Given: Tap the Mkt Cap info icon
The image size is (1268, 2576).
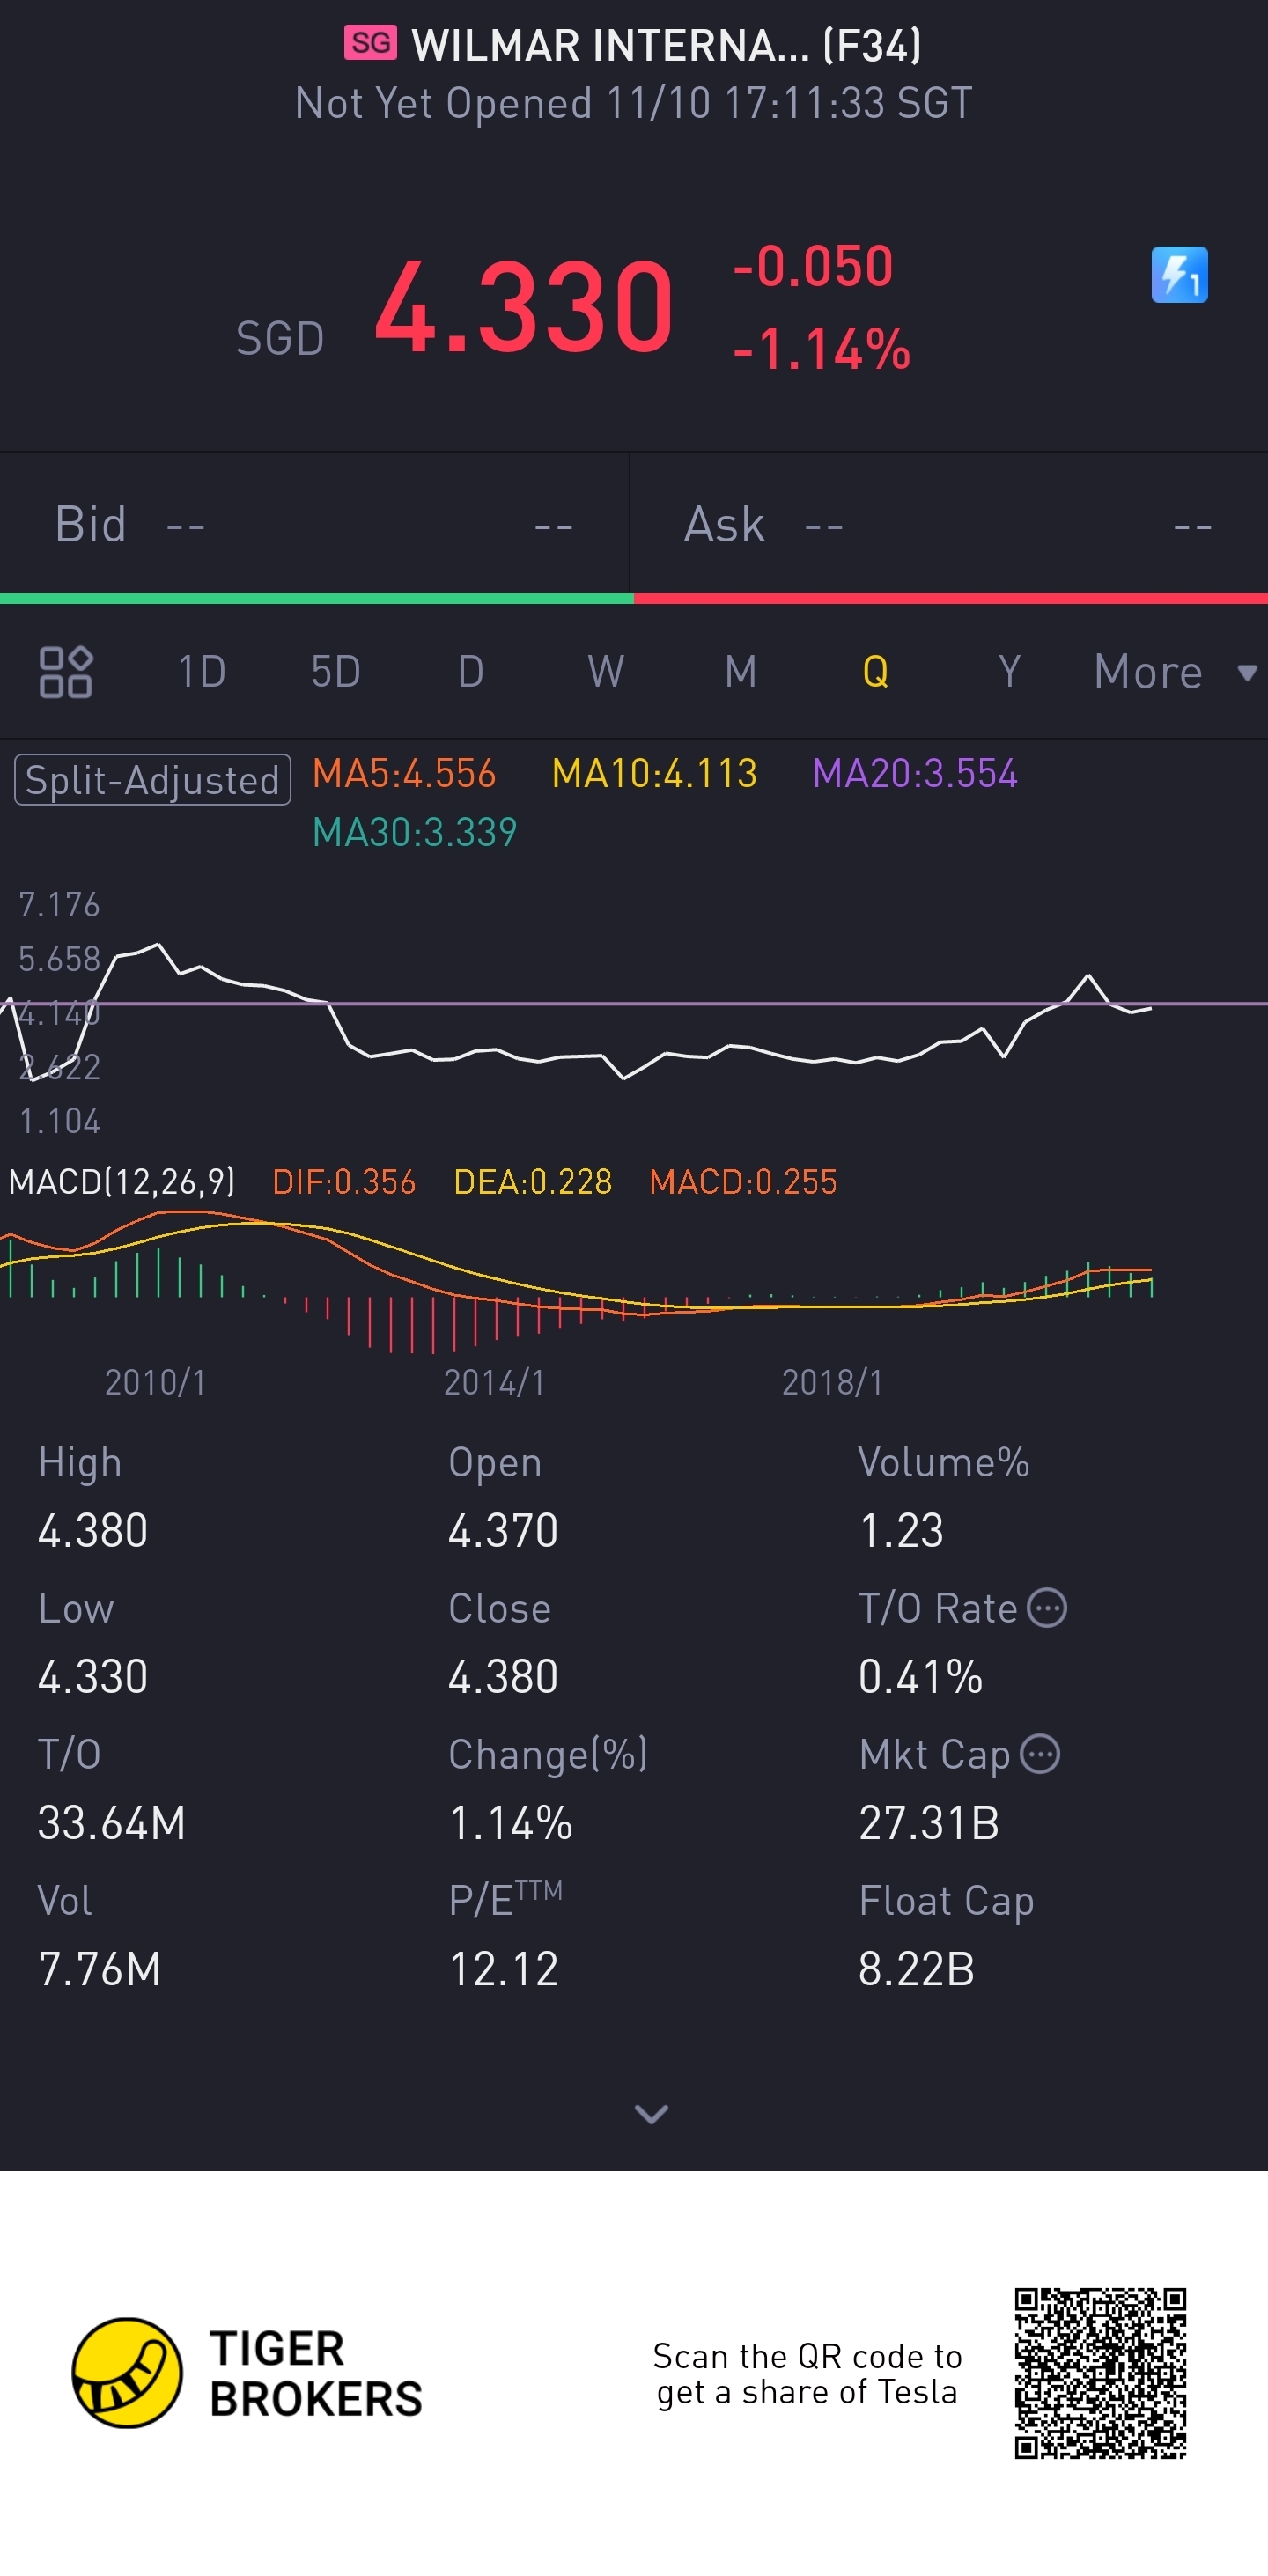Looking at the screenshot, I should pos(1040,1754).
